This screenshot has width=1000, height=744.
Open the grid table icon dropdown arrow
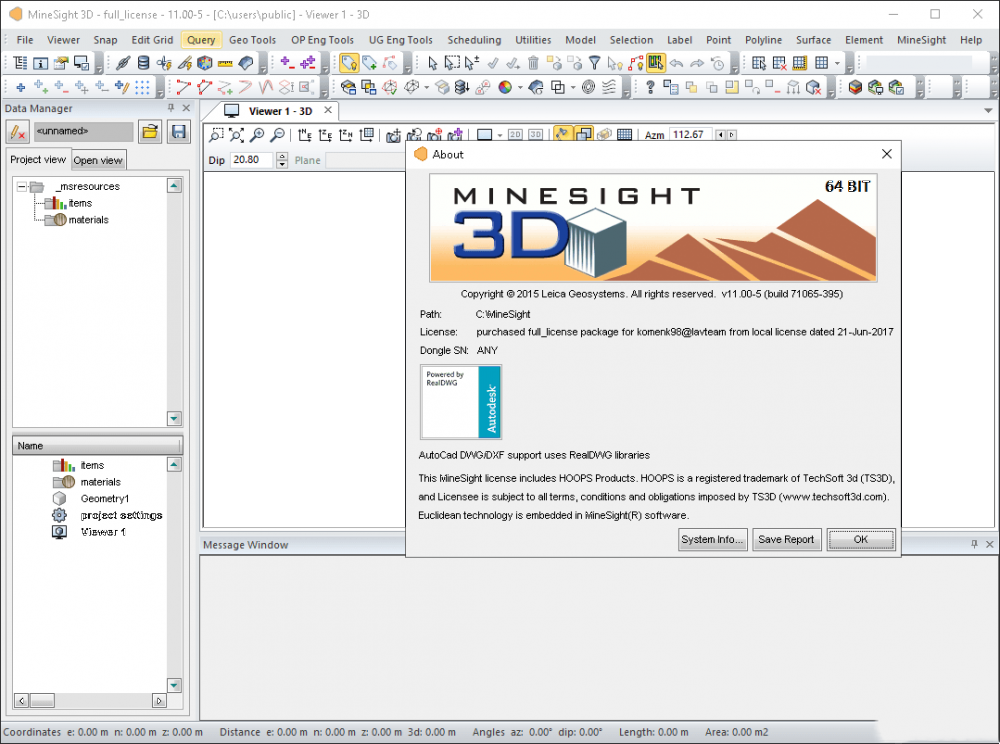click(837, 64)
